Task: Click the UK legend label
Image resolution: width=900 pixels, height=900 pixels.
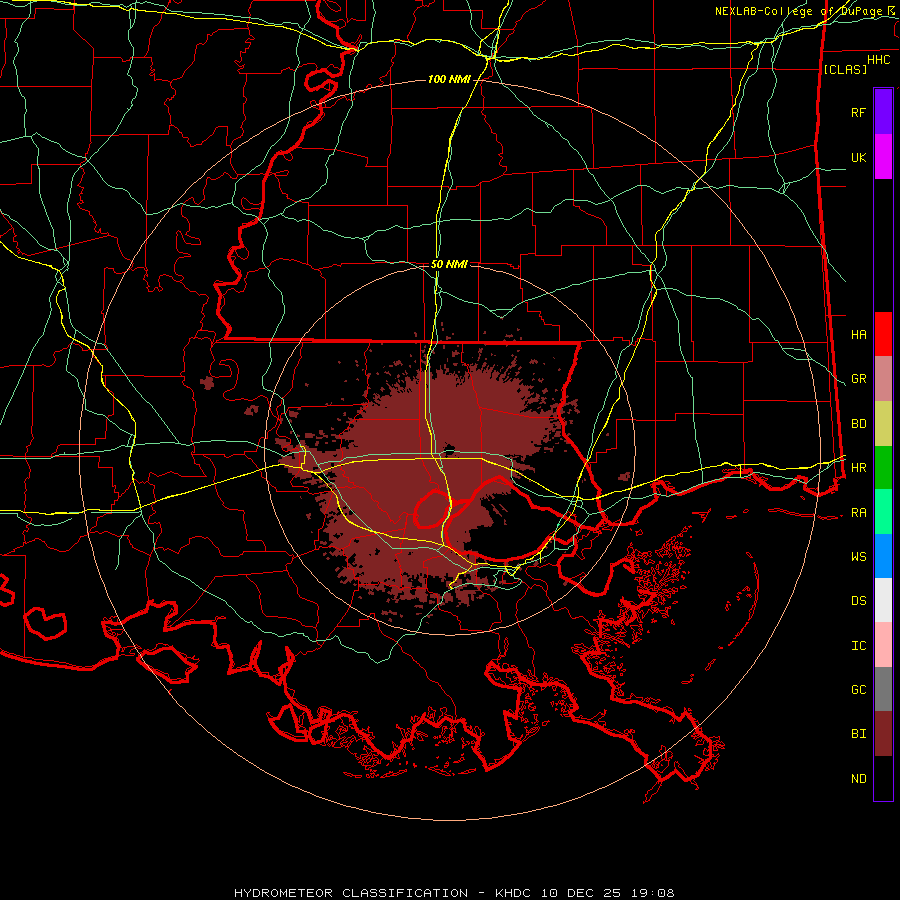Action: point(858,157)
